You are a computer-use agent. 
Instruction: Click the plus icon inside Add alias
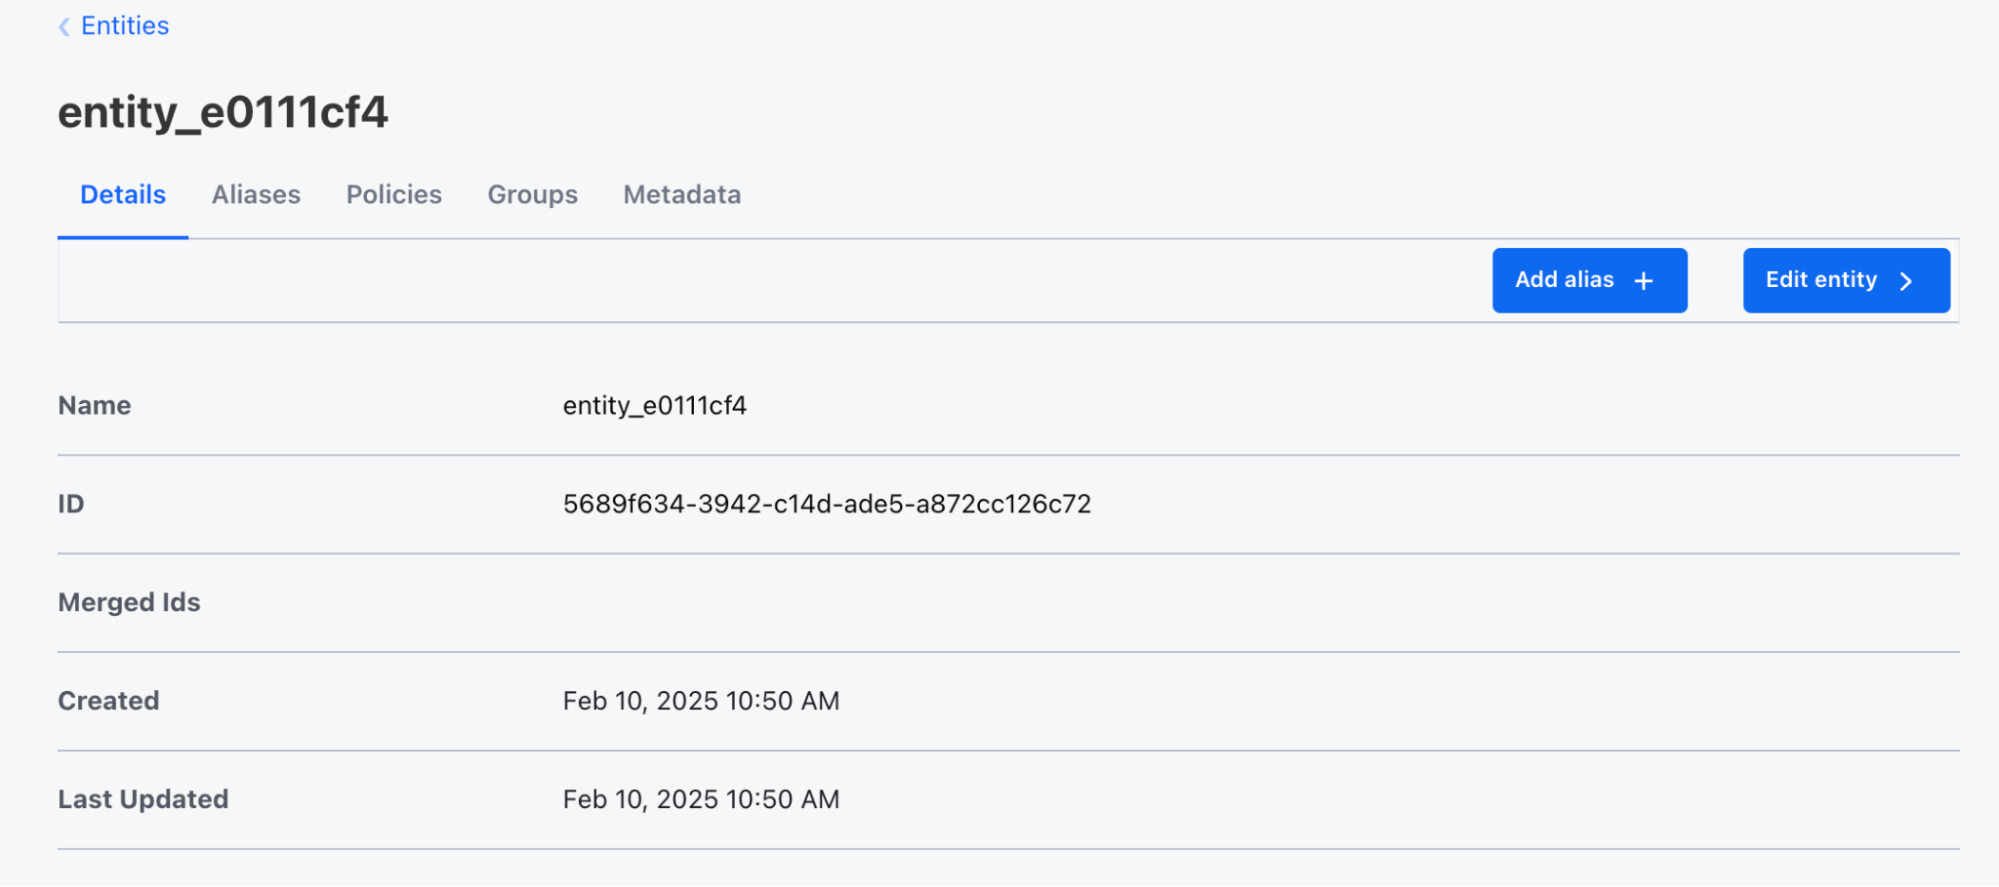point(1644,280)
